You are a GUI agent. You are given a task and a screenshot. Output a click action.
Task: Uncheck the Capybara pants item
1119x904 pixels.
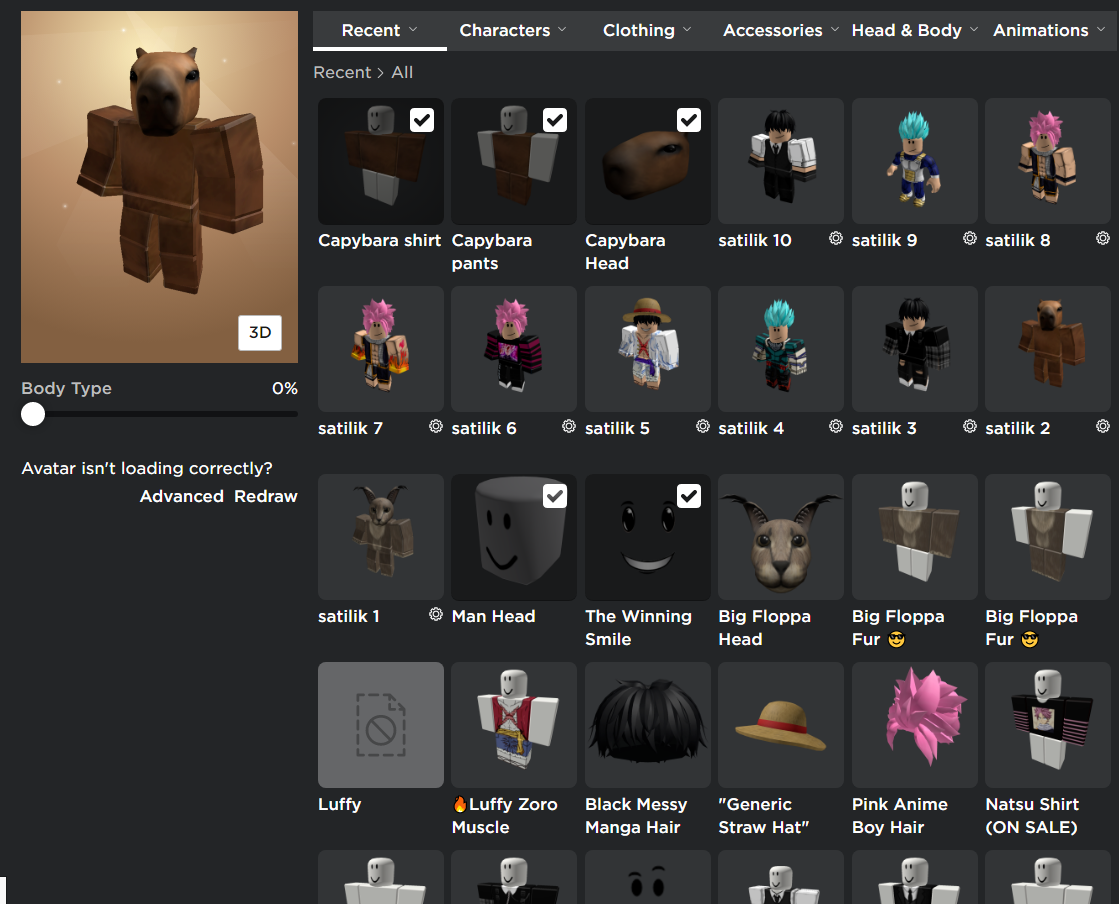click(x=555, y=120)
